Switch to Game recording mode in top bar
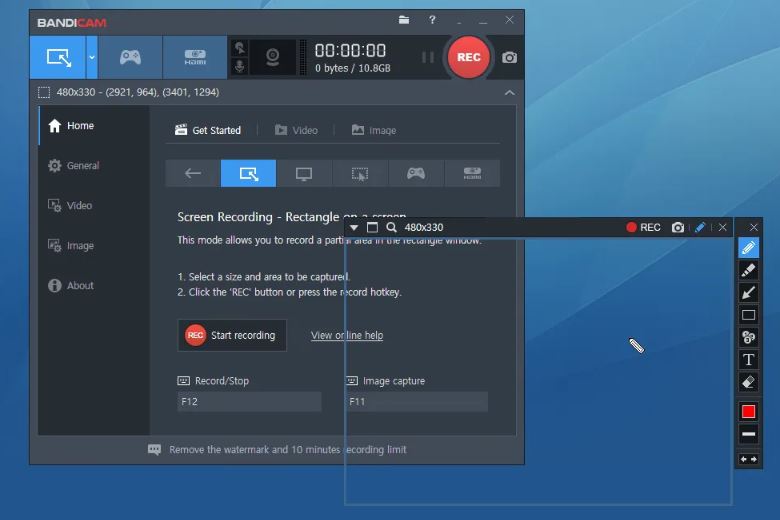780x520 pixels. (x=130, y=57)
